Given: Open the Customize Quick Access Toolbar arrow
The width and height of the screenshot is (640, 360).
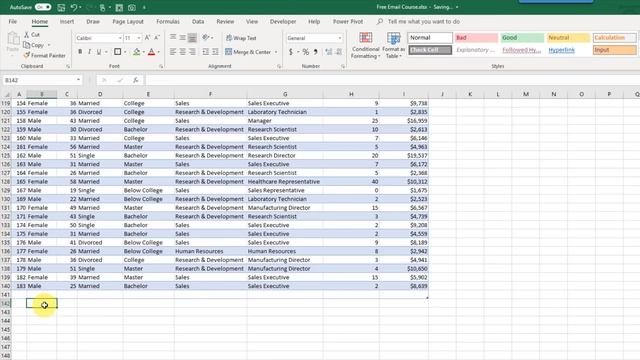Looking at the screenshot, I should click(x=144, y=7).
